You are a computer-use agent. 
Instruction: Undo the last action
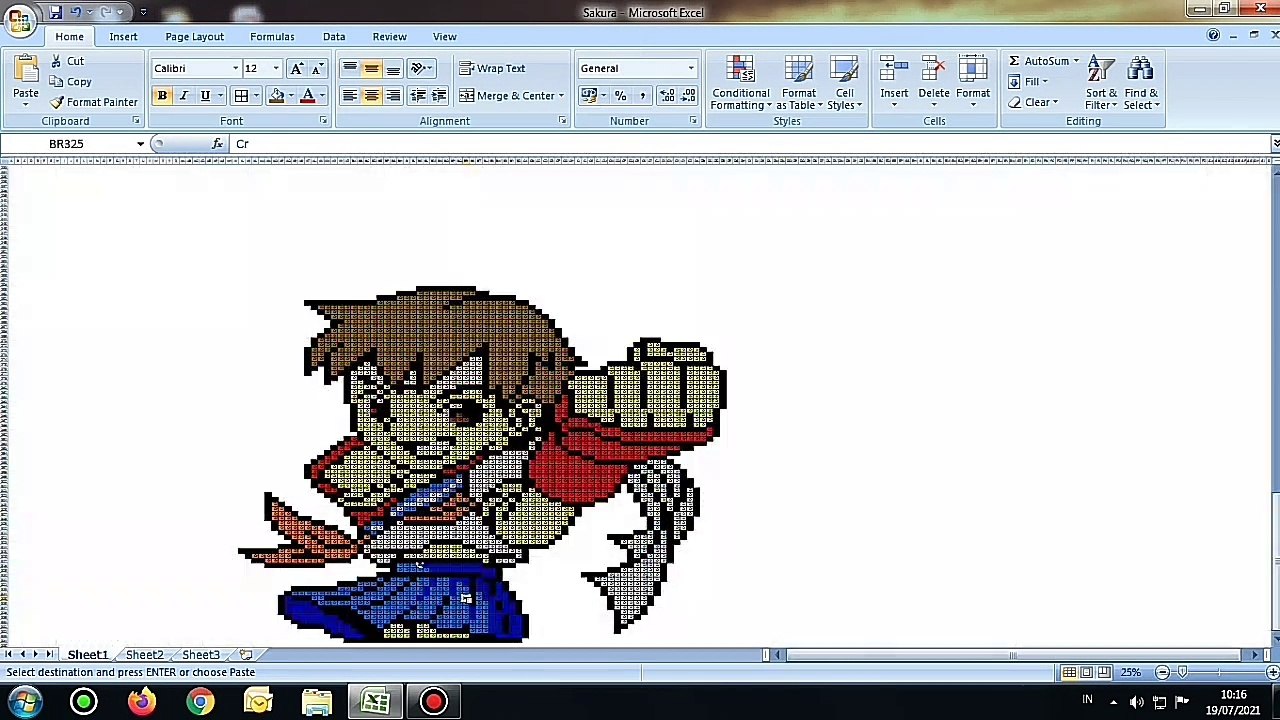pyautogui.click(x=76, y=12)
